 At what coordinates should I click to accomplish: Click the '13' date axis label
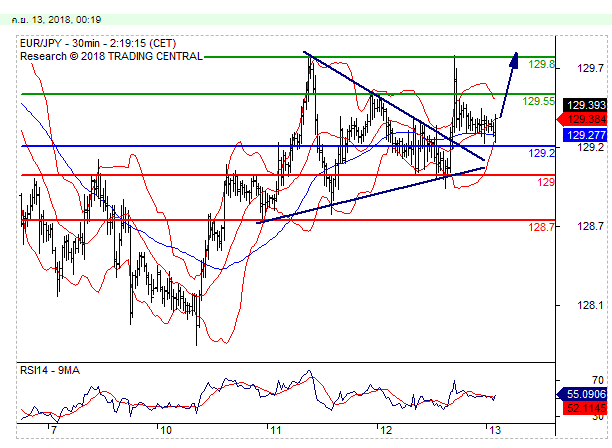(495, 430)
